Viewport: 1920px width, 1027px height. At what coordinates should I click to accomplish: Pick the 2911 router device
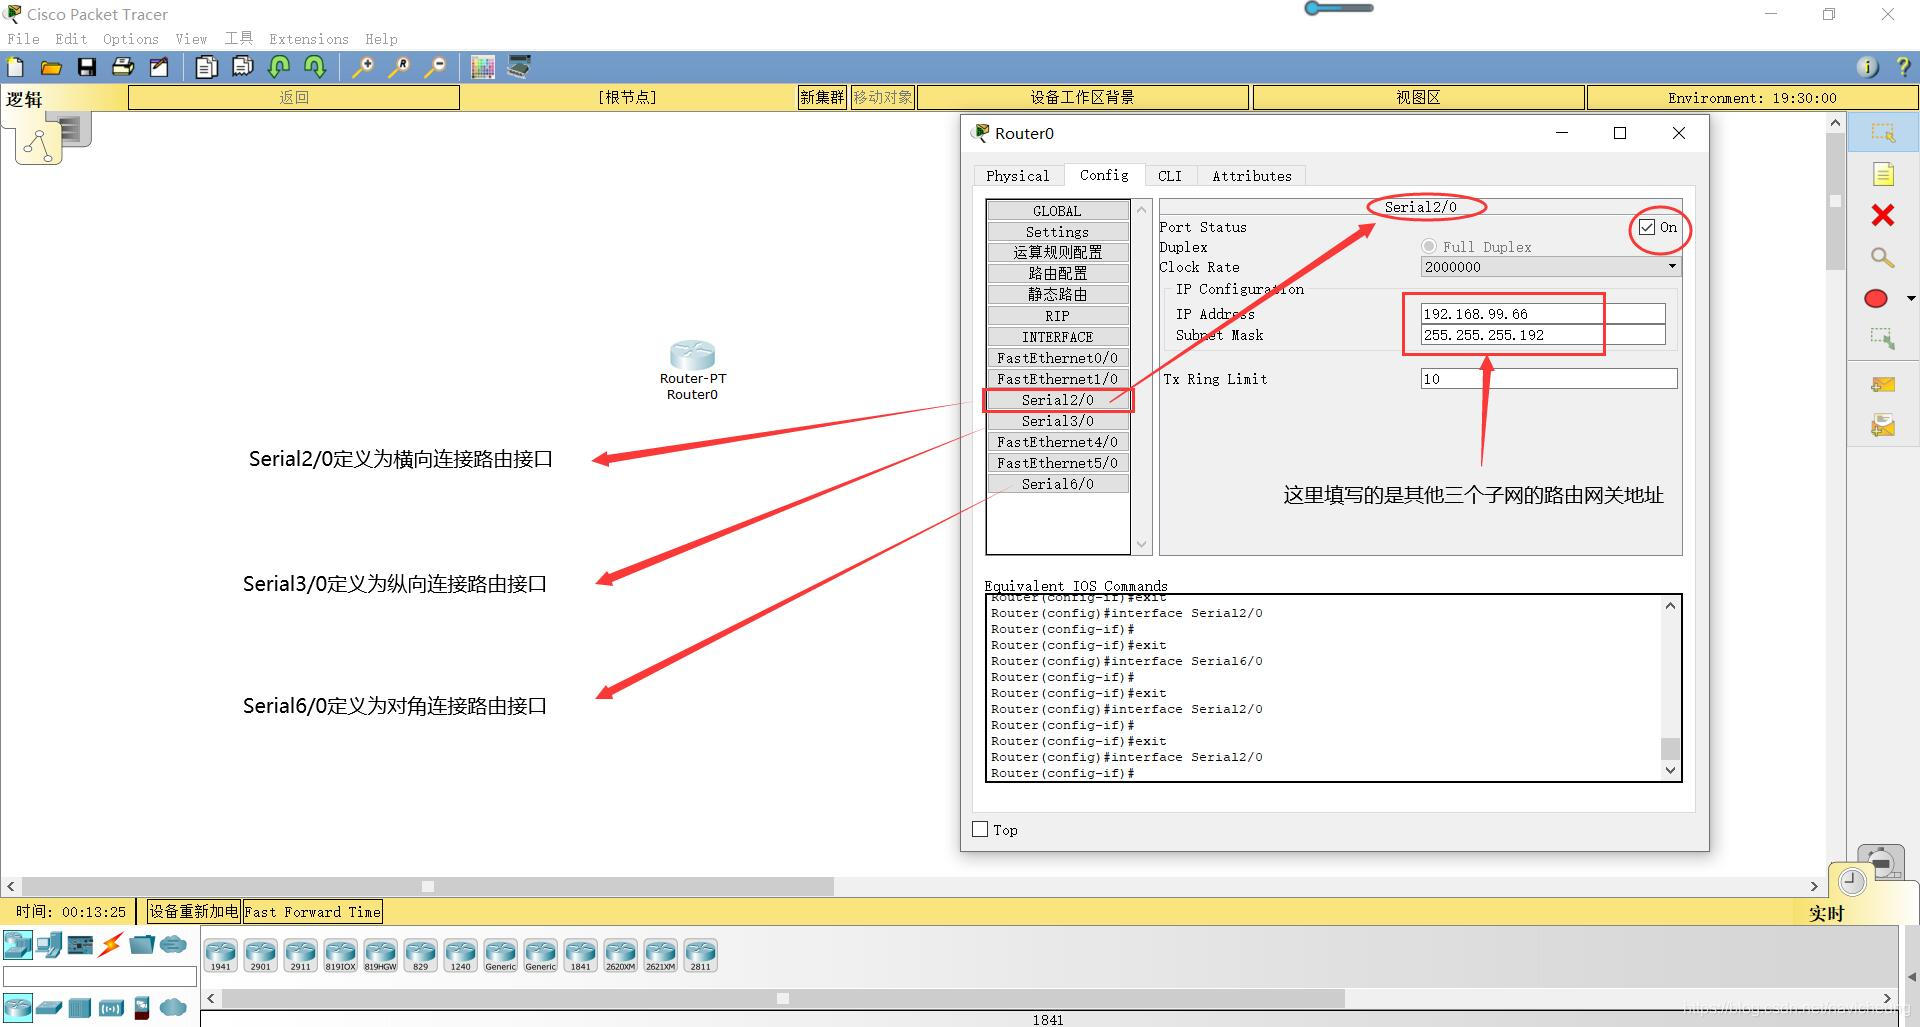[300, 955]
